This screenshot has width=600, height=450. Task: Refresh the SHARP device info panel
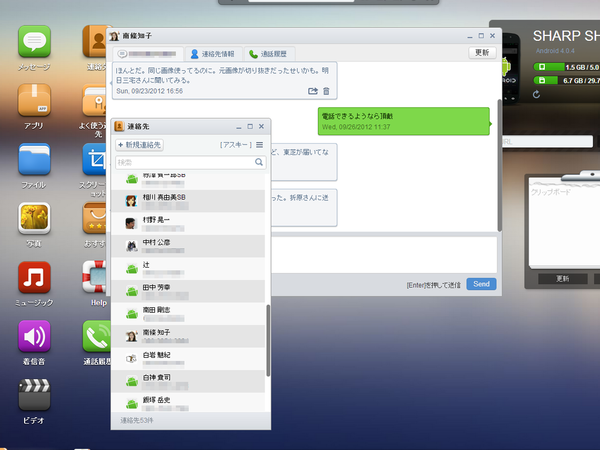(536, 94)
